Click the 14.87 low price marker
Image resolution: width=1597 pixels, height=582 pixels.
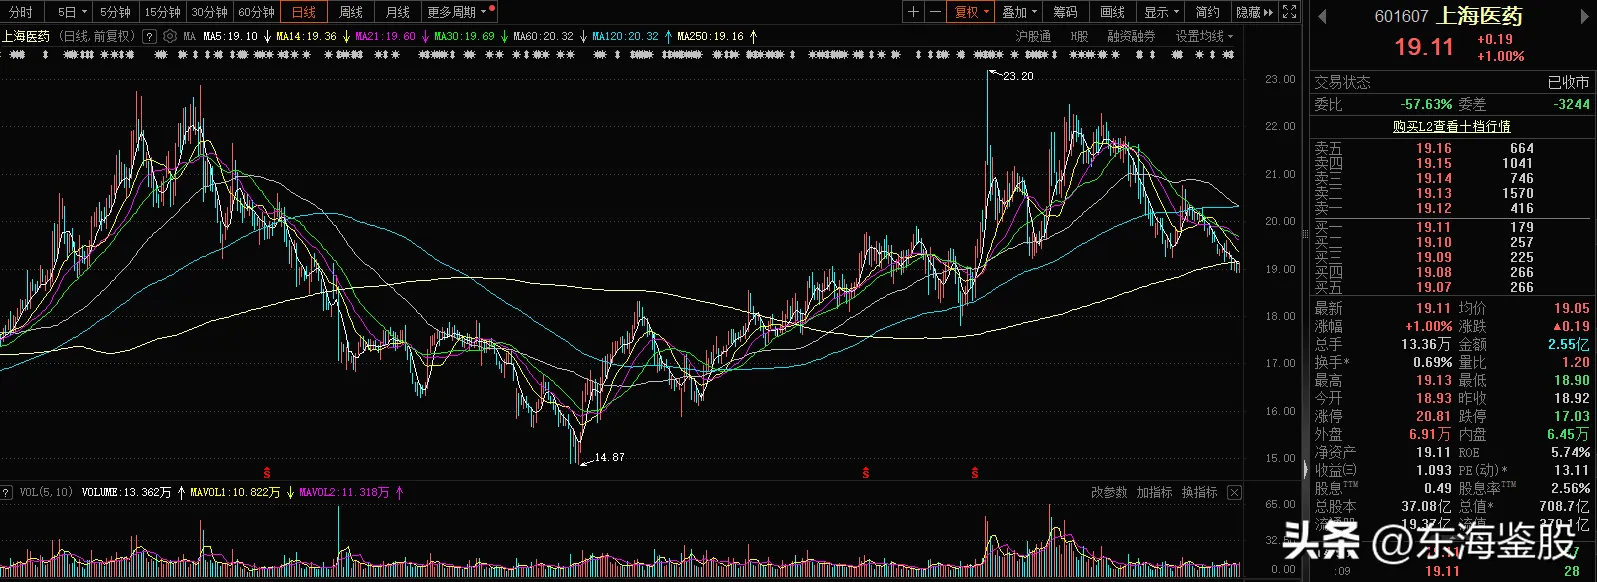click(609, 457)
